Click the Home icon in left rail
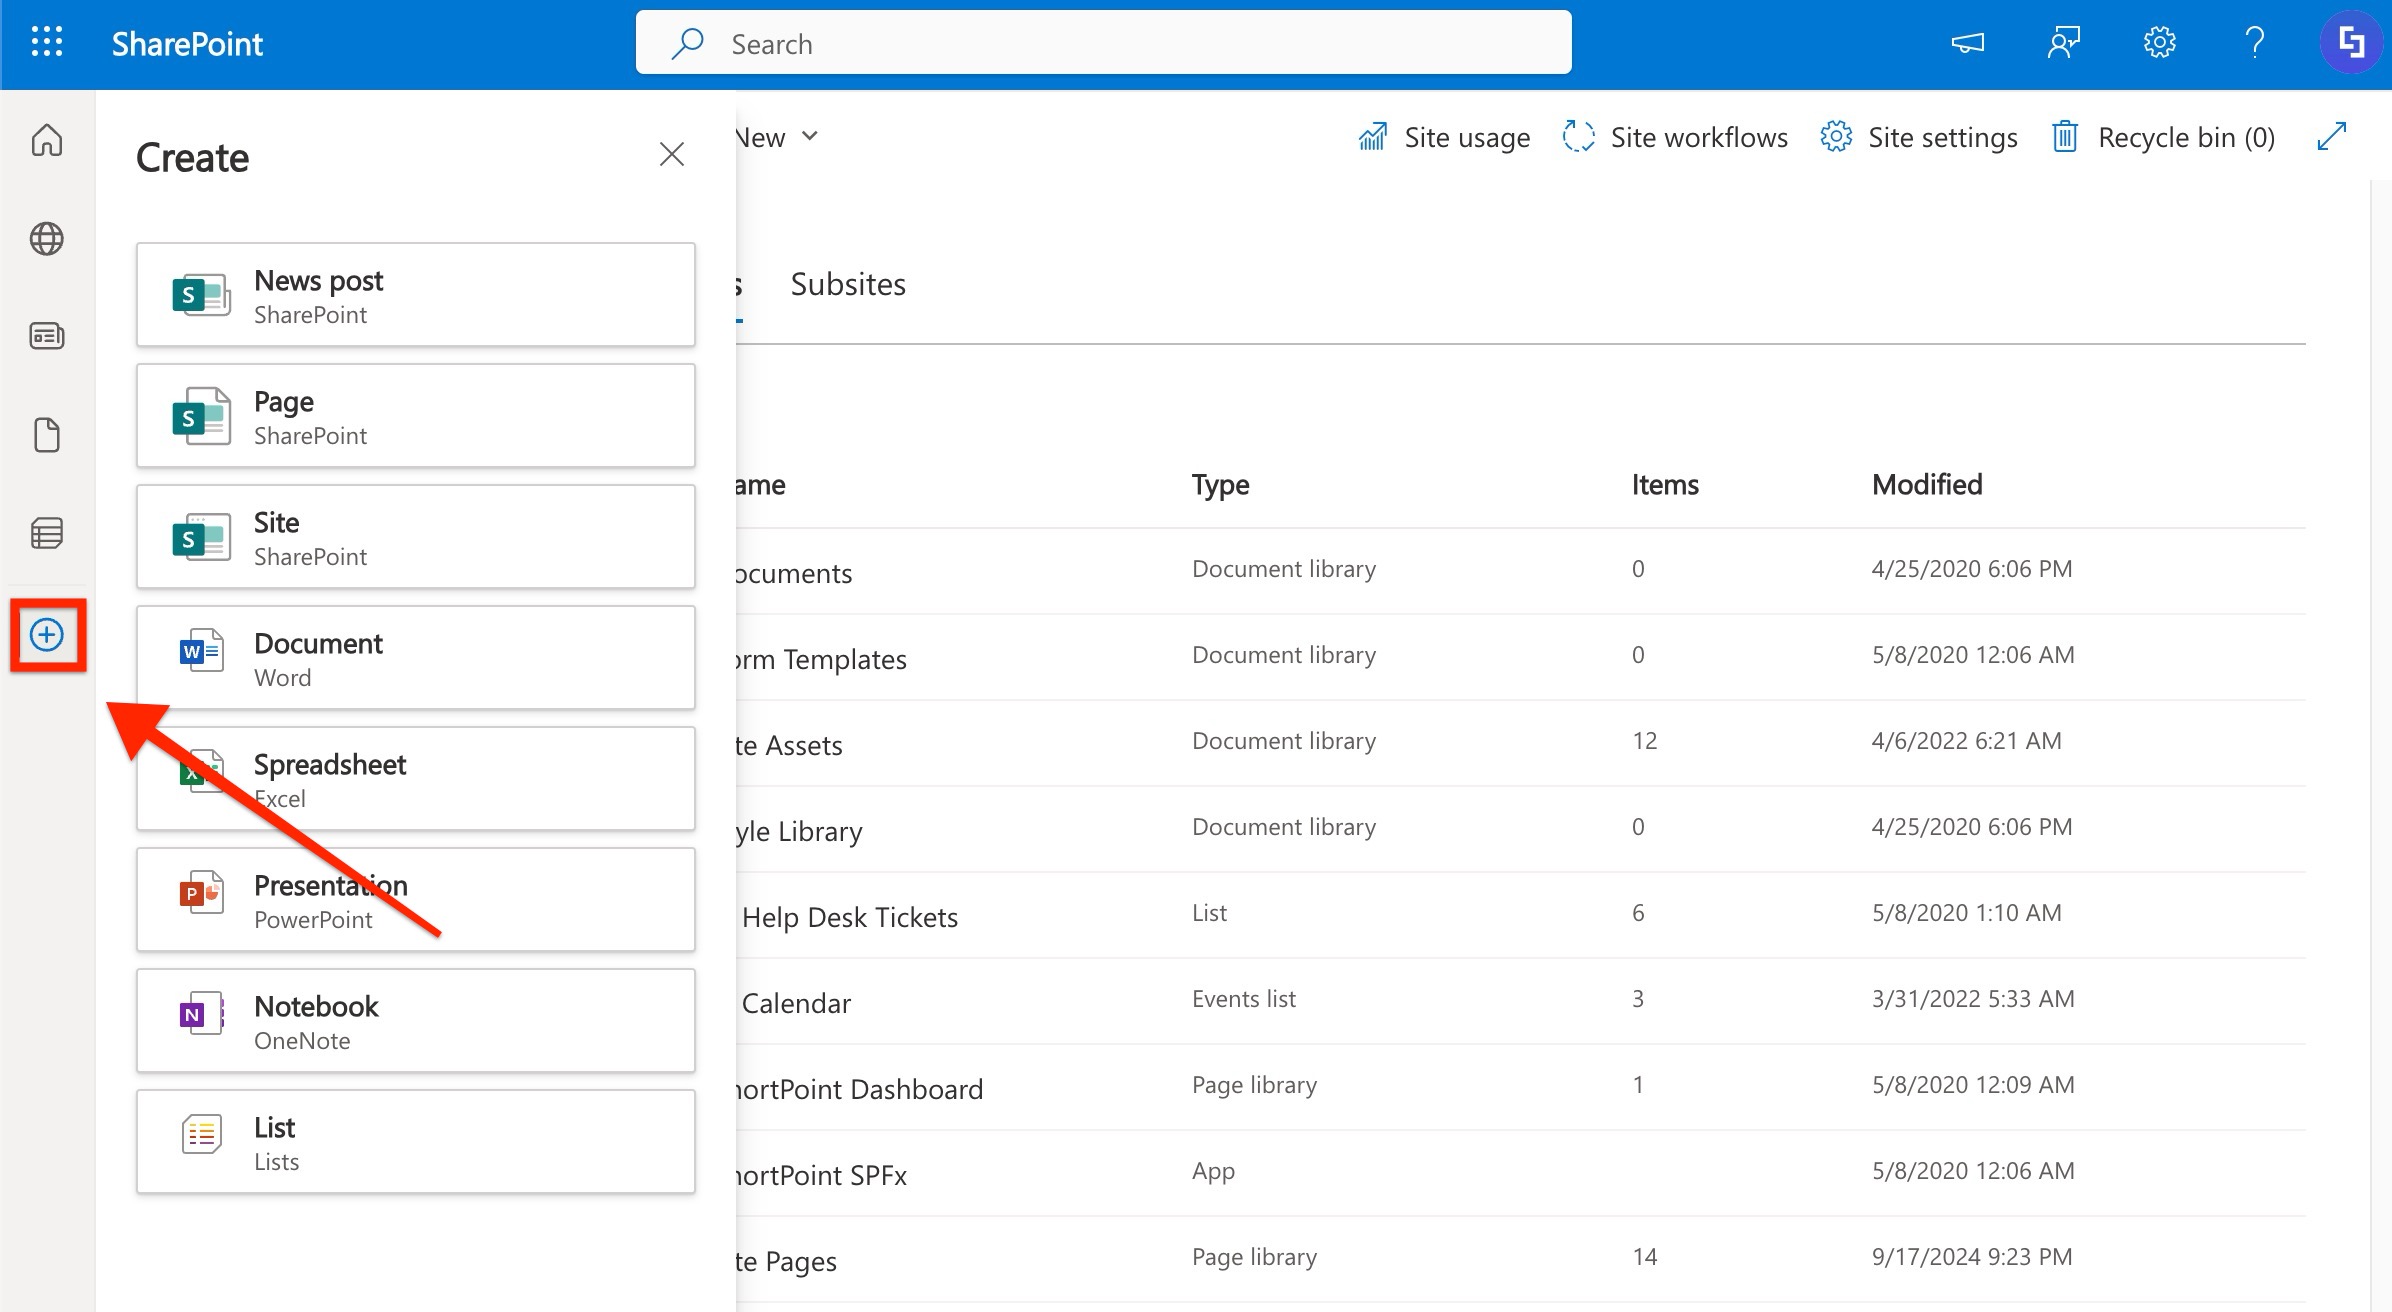The width and height of the screenshot is (2392, 1312). [x=46, y=140]
